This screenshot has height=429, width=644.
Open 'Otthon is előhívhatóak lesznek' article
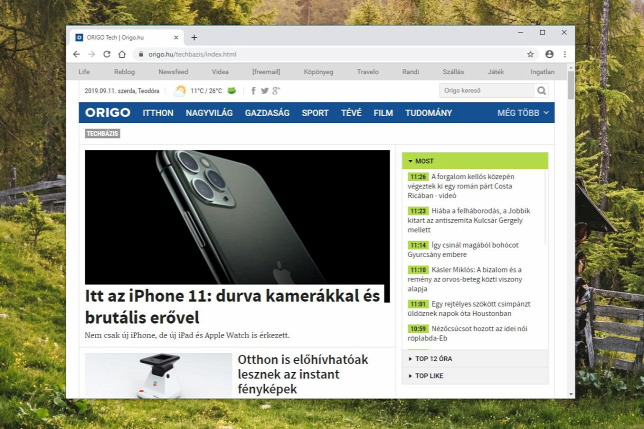click(x=303, y=374)
